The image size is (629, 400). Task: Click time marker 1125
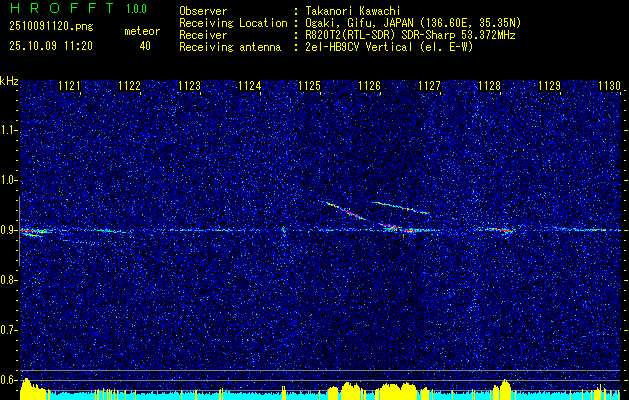pyautogui.click(x=309, y=85)
